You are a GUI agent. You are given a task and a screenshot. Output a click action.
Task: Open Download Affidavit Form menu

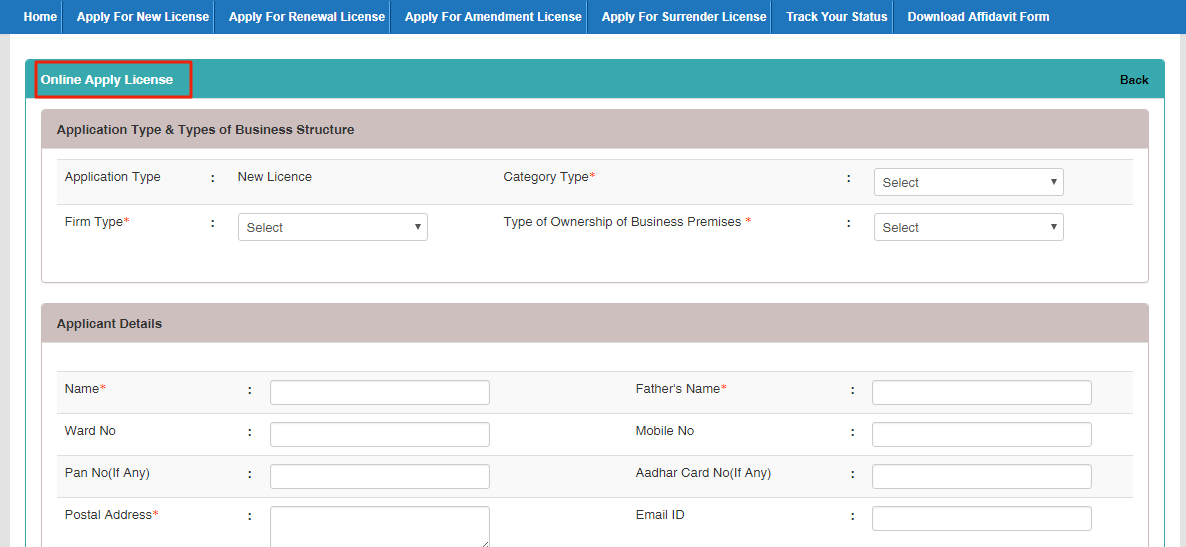pyautogui.click(x=978, y=17)
